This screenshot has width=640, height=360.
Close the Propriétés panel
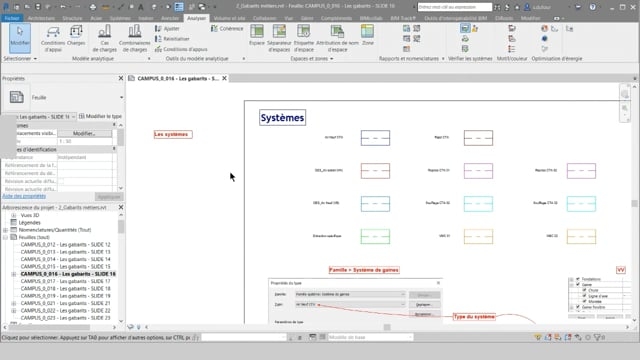(x=121, y=78)
